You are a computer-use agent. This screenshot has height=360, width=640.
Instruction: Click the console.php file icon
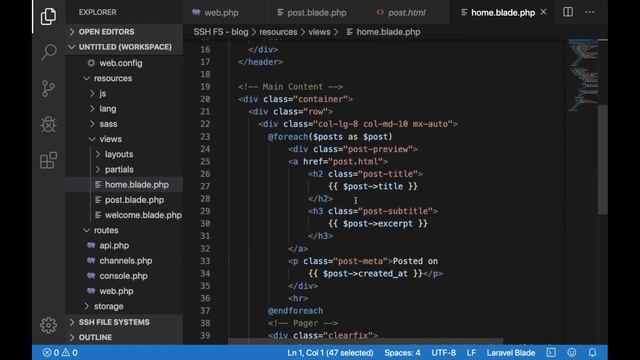point(91,276)
